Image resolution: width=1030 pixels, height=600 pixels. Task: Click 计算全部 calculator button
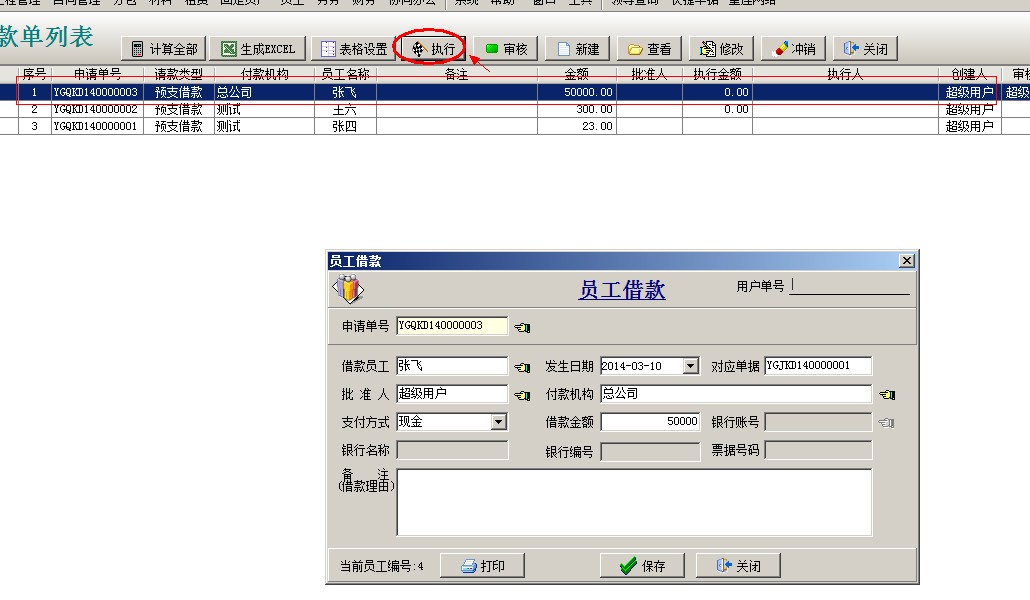[x=164, y=49]
